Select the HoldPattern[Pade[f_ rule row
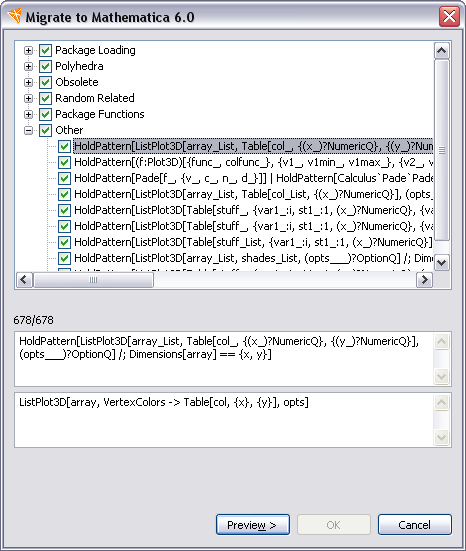Image resolution: width=466 pixels, height=551 pixels. 253,178
